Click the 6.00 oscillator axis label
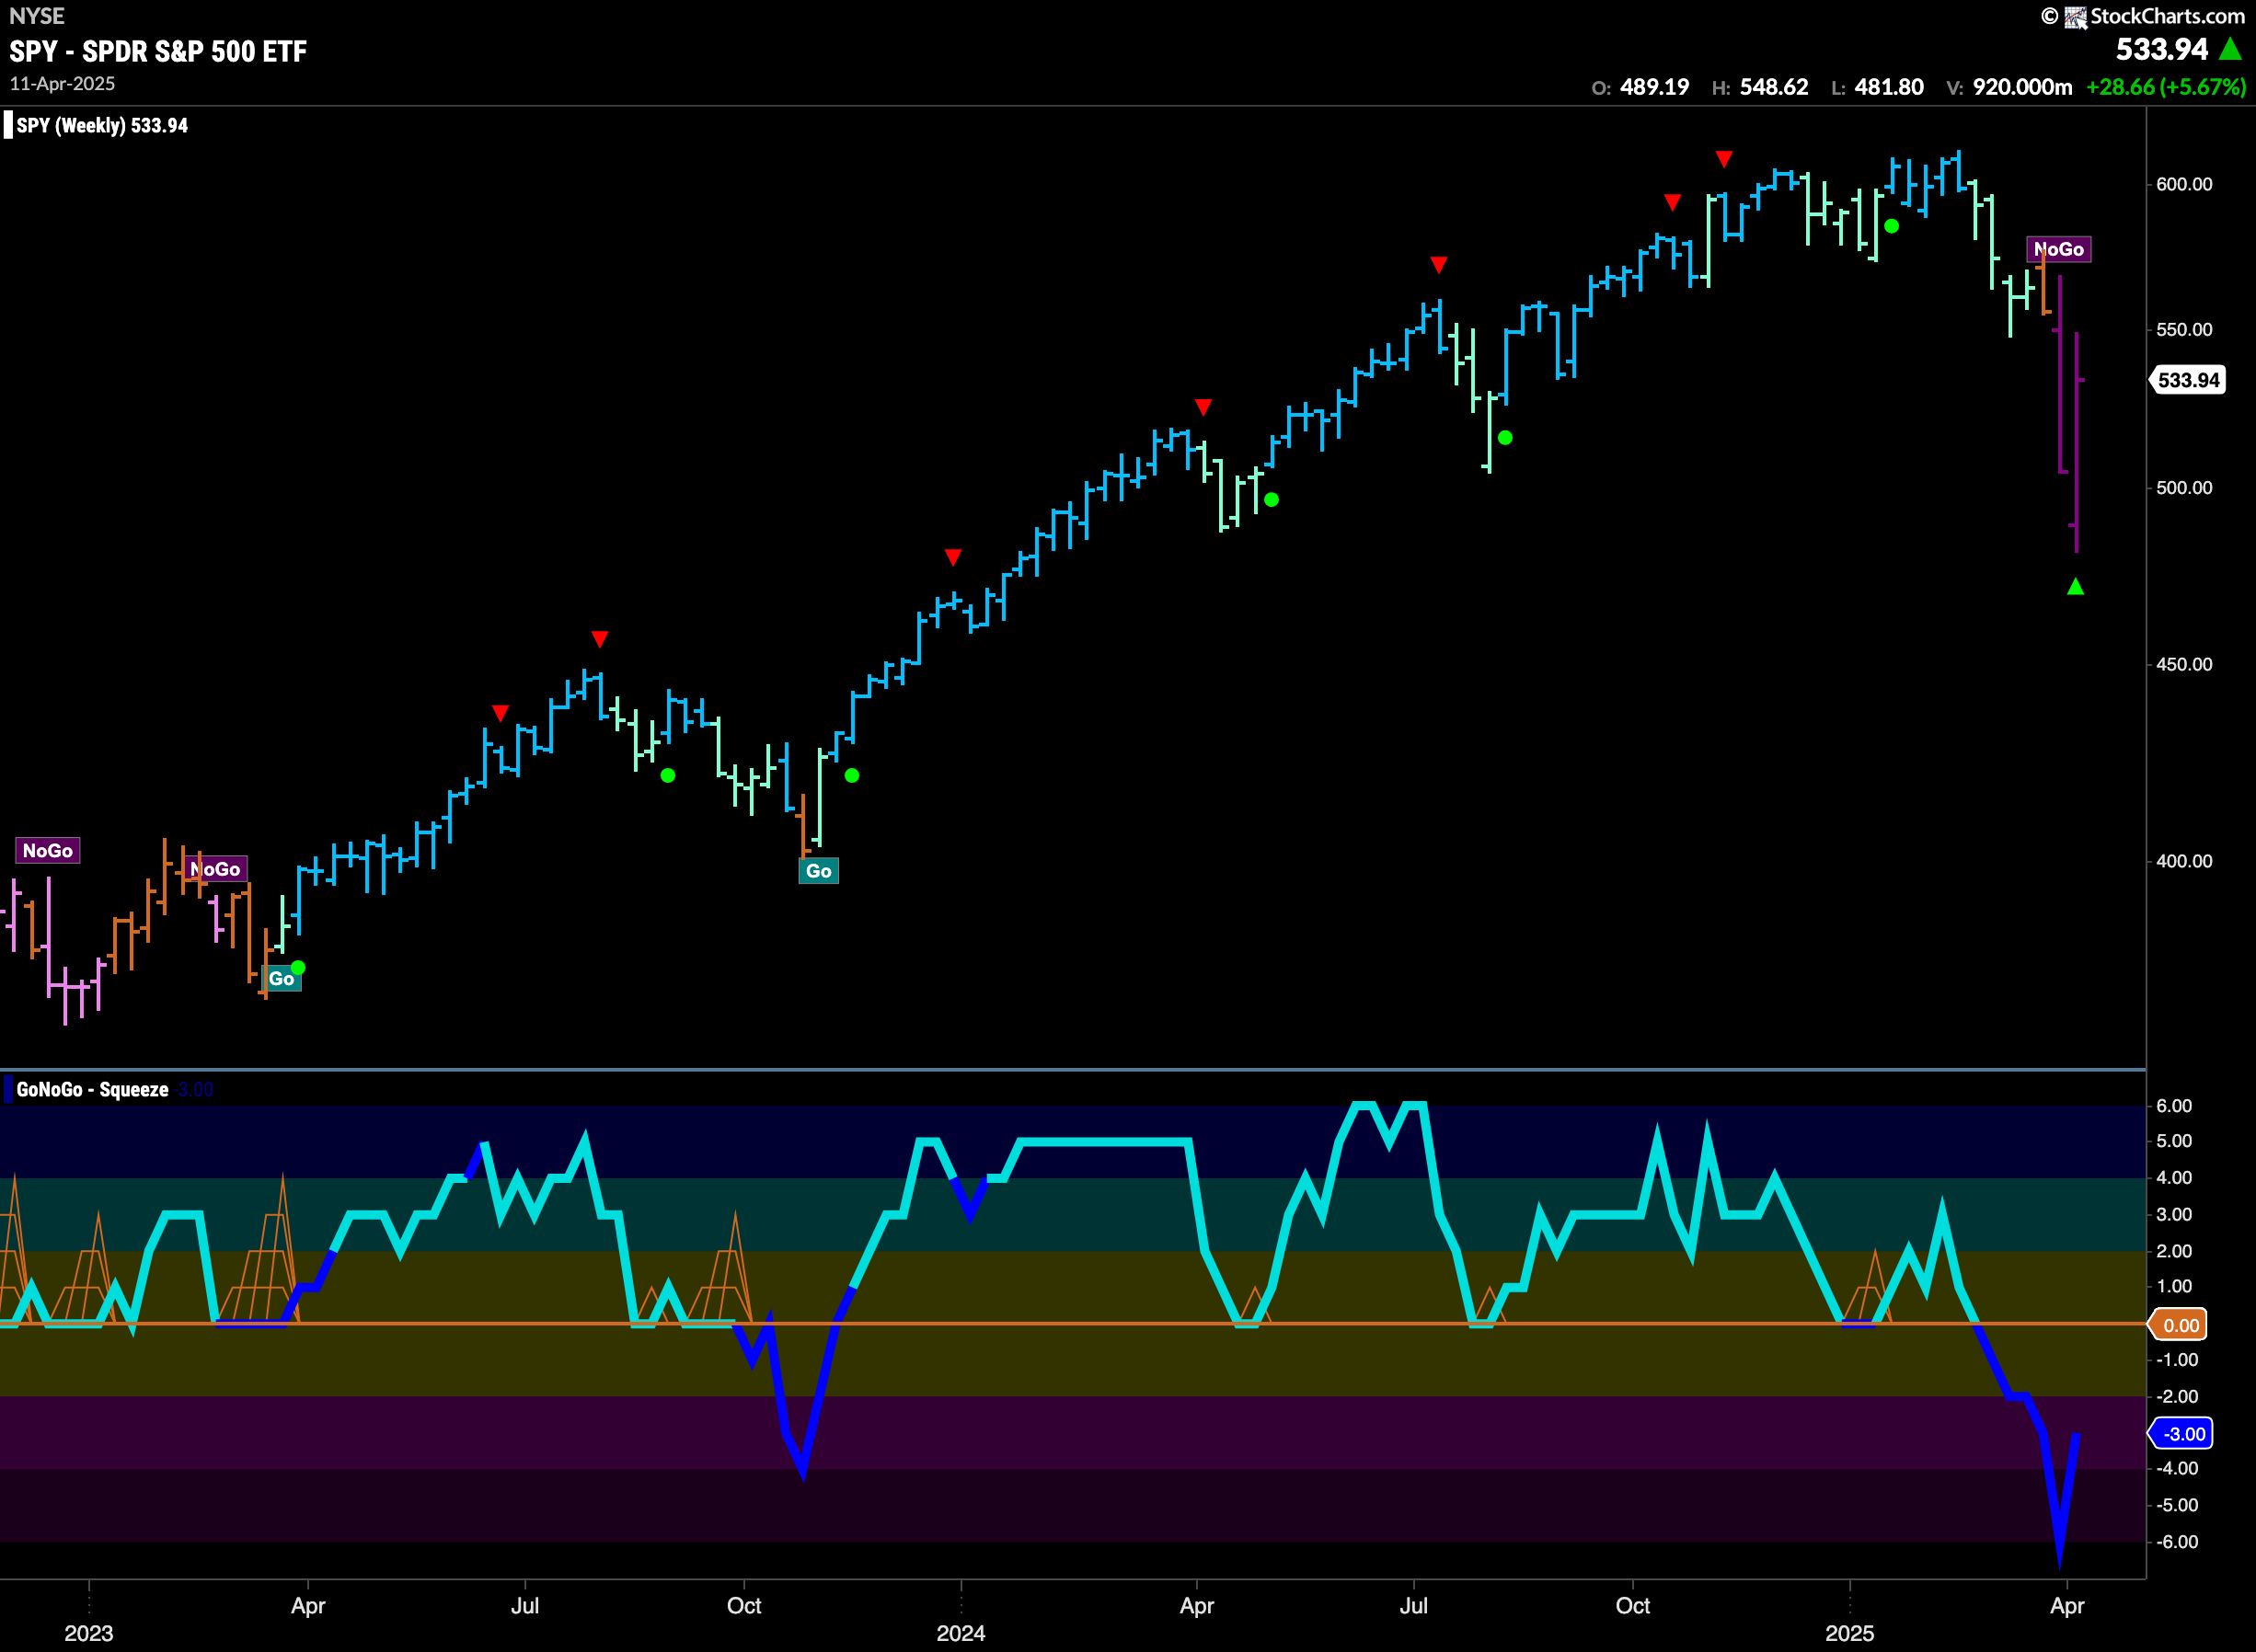 2174,1105
